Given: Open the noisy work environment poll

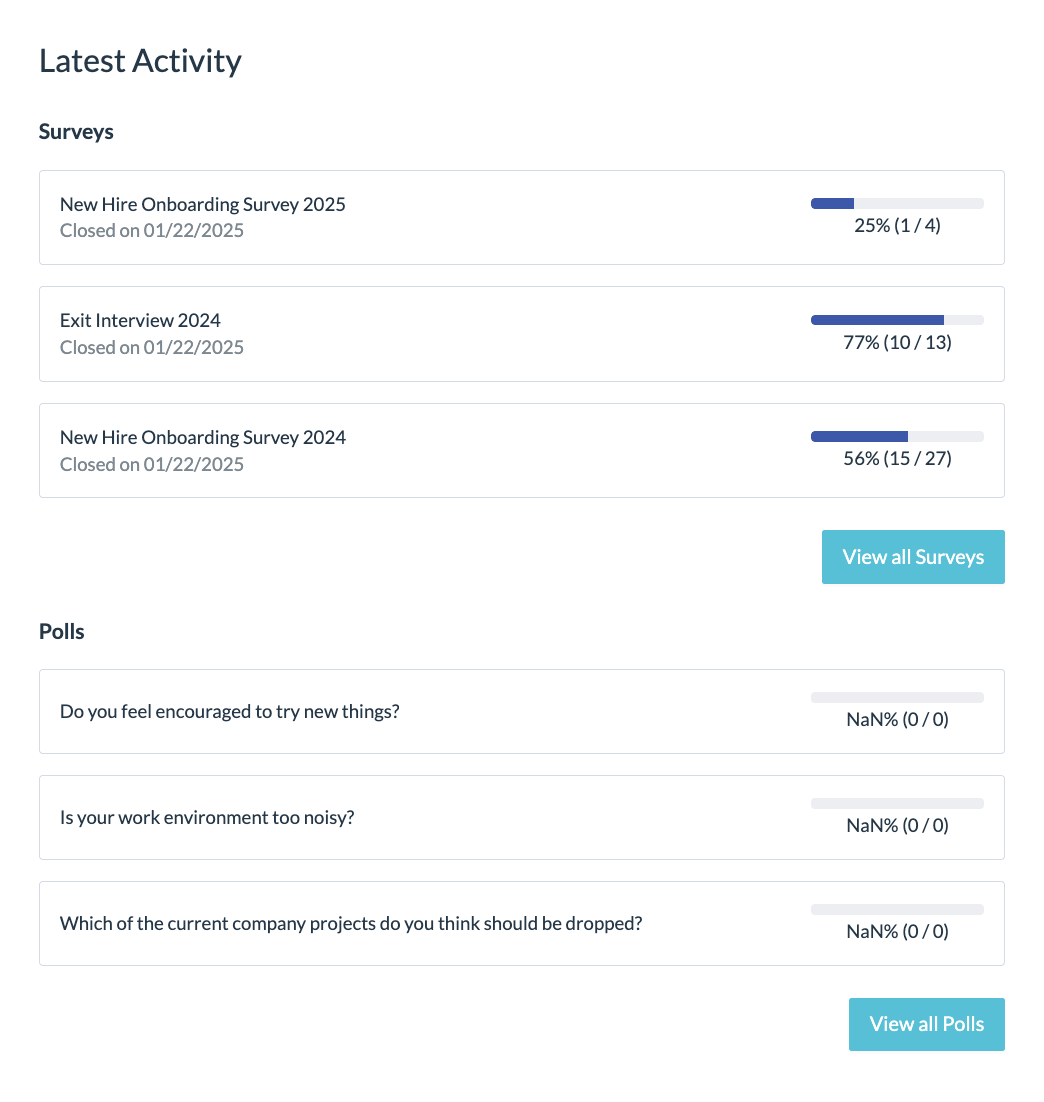Looking at the screenshot, I should 522,817.
